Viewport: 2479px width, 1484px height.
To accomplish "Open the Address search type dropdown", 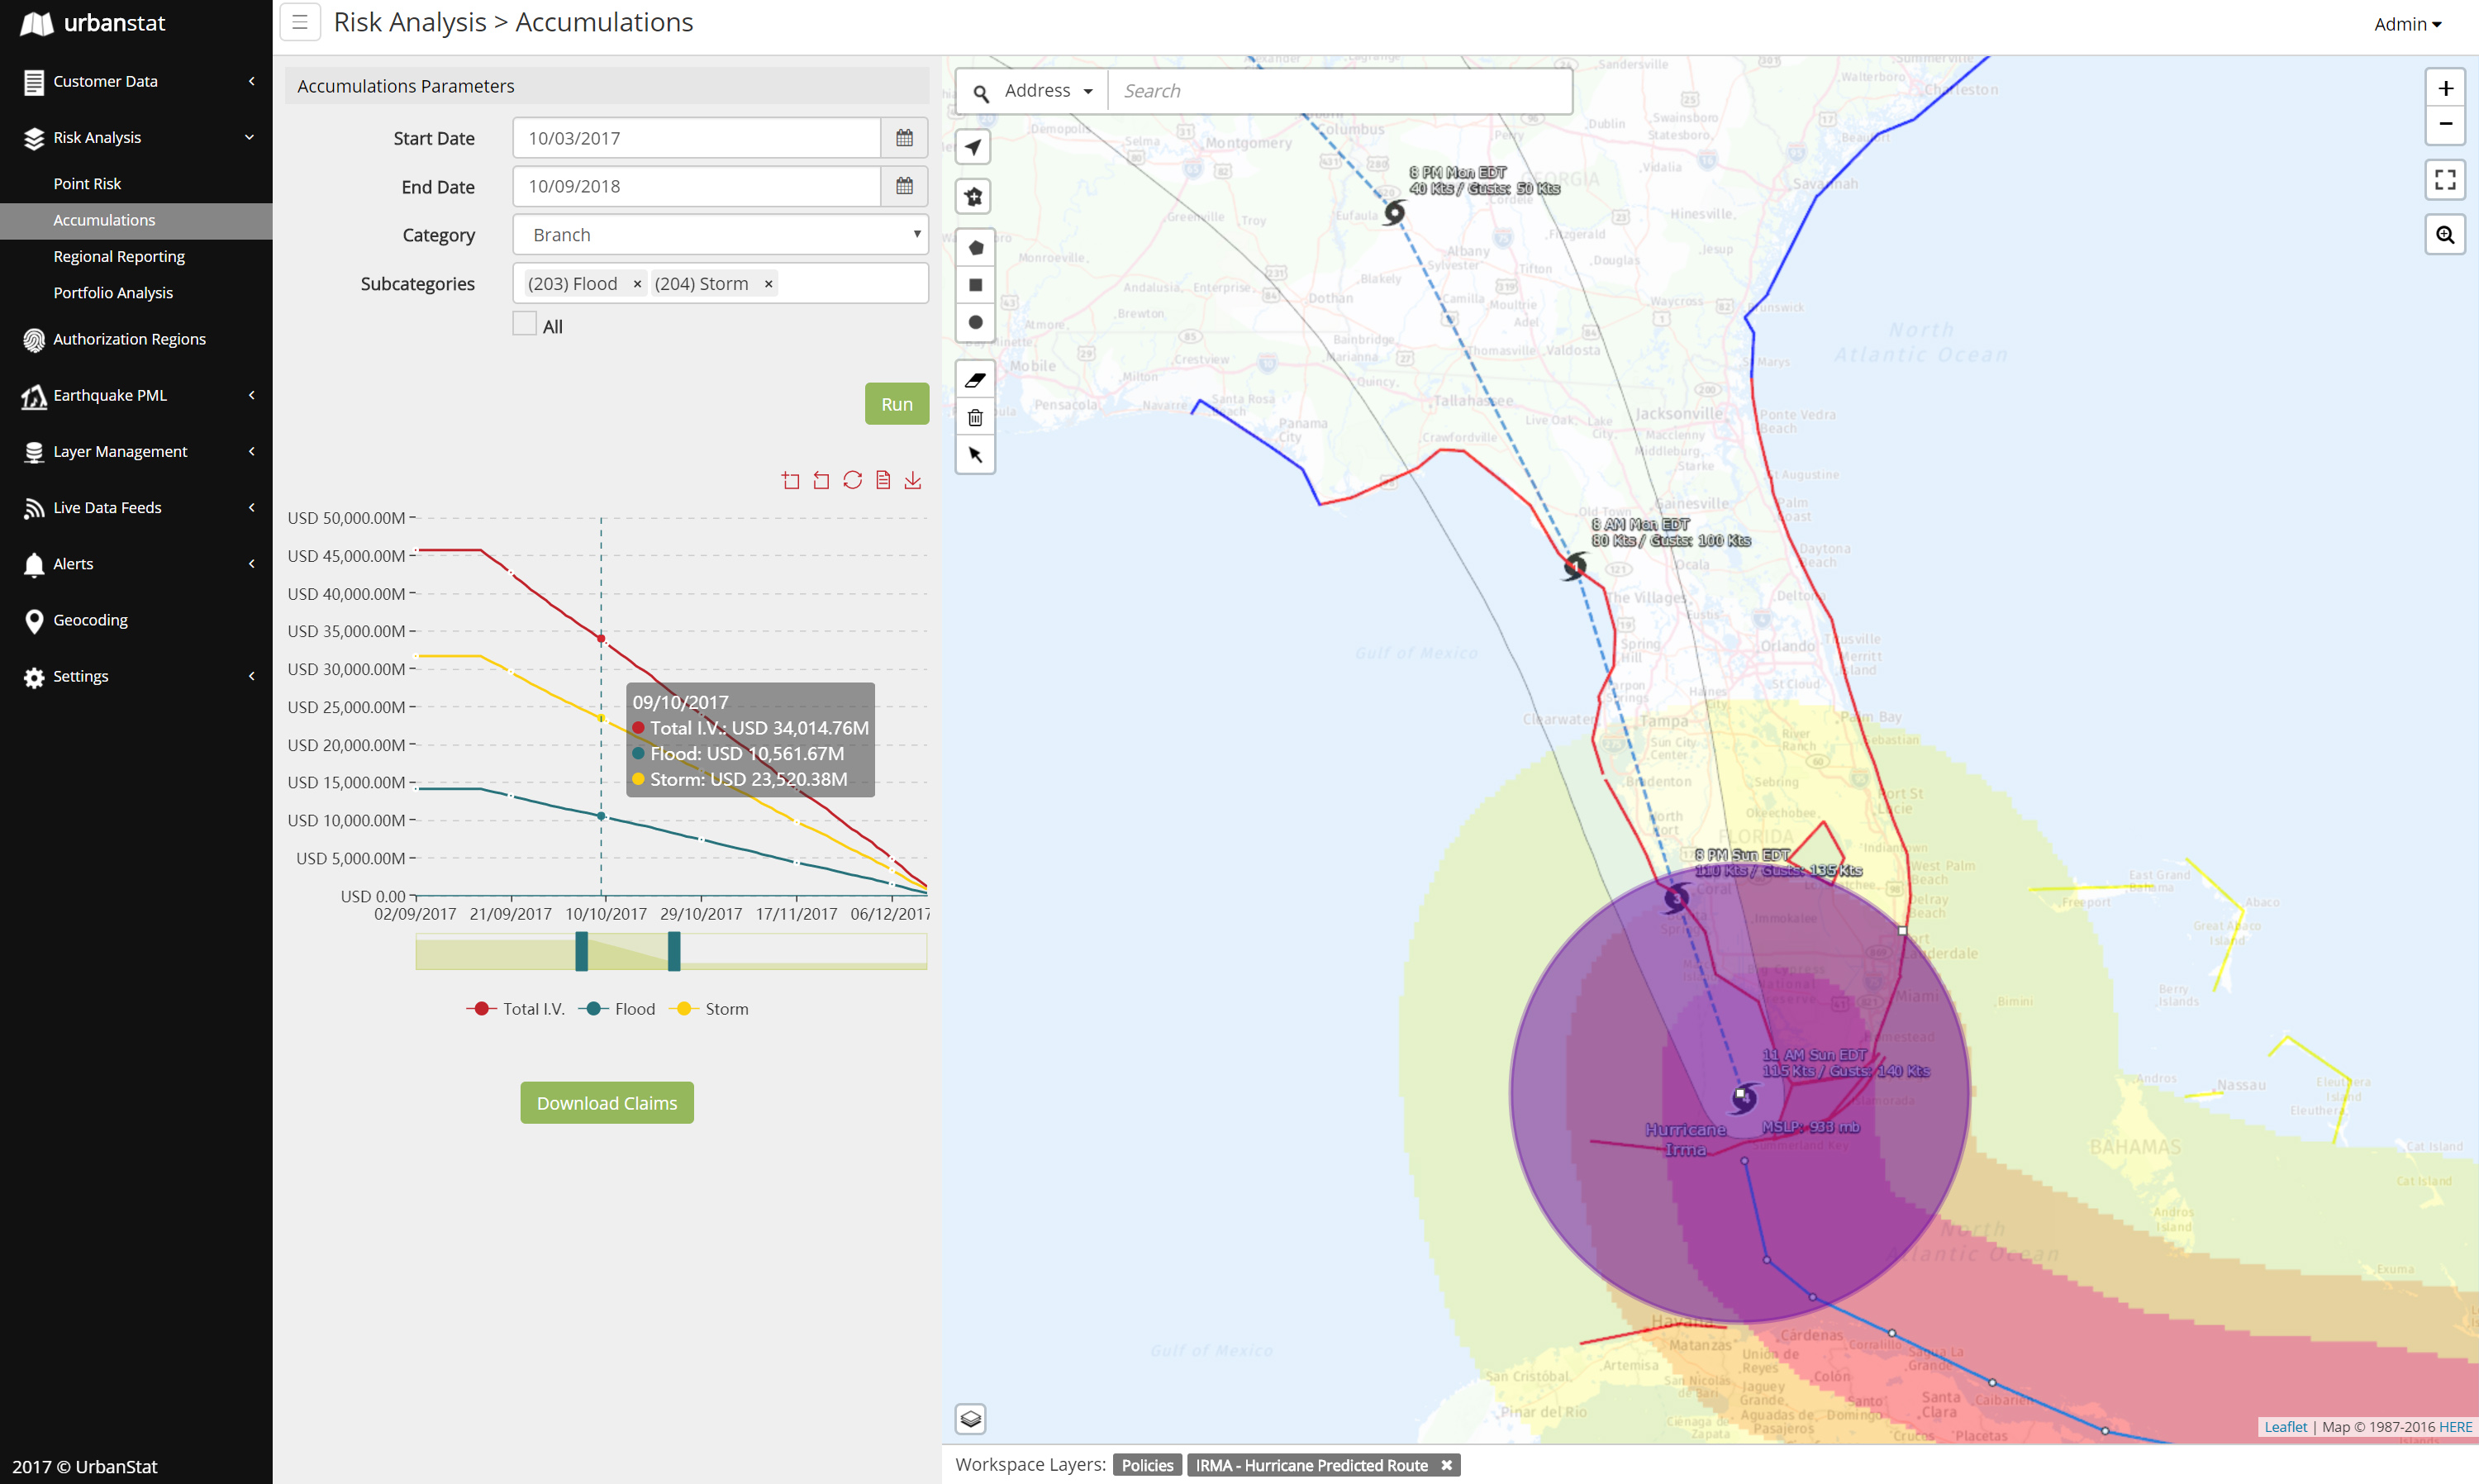I will (x=1046, y=91).
